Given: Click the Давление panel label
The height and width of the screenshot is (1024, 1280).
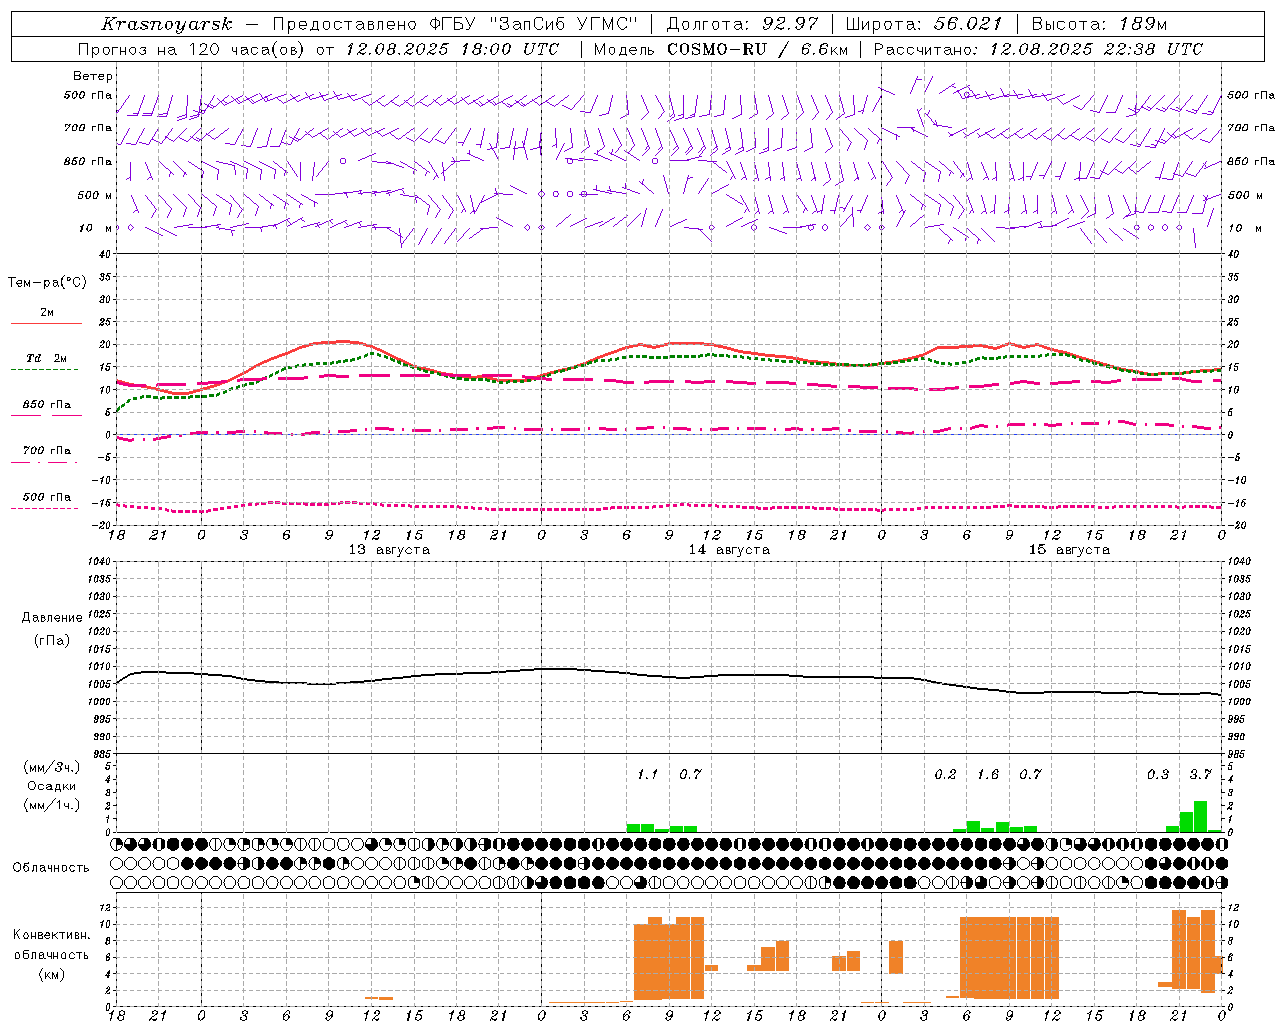Looking at the screenshot, I should coord(51,618).
